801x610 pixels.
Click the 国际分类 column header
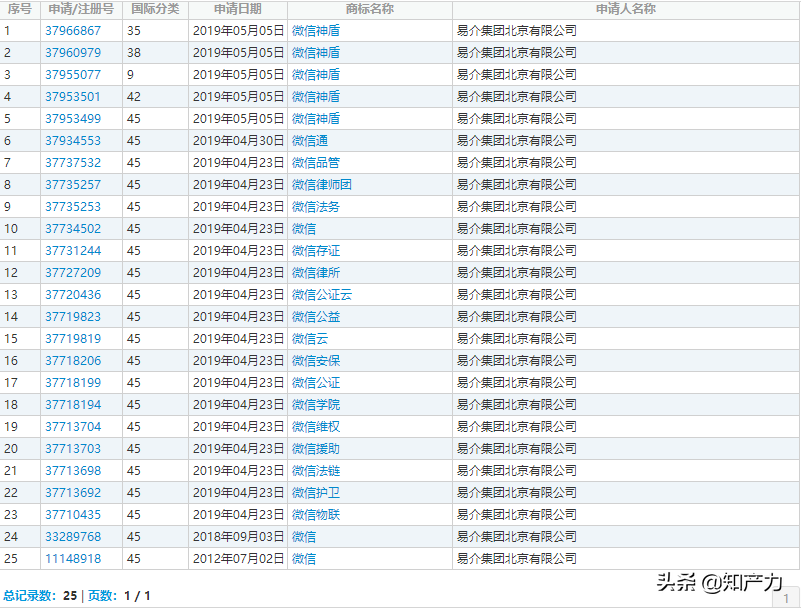point(155,9)
